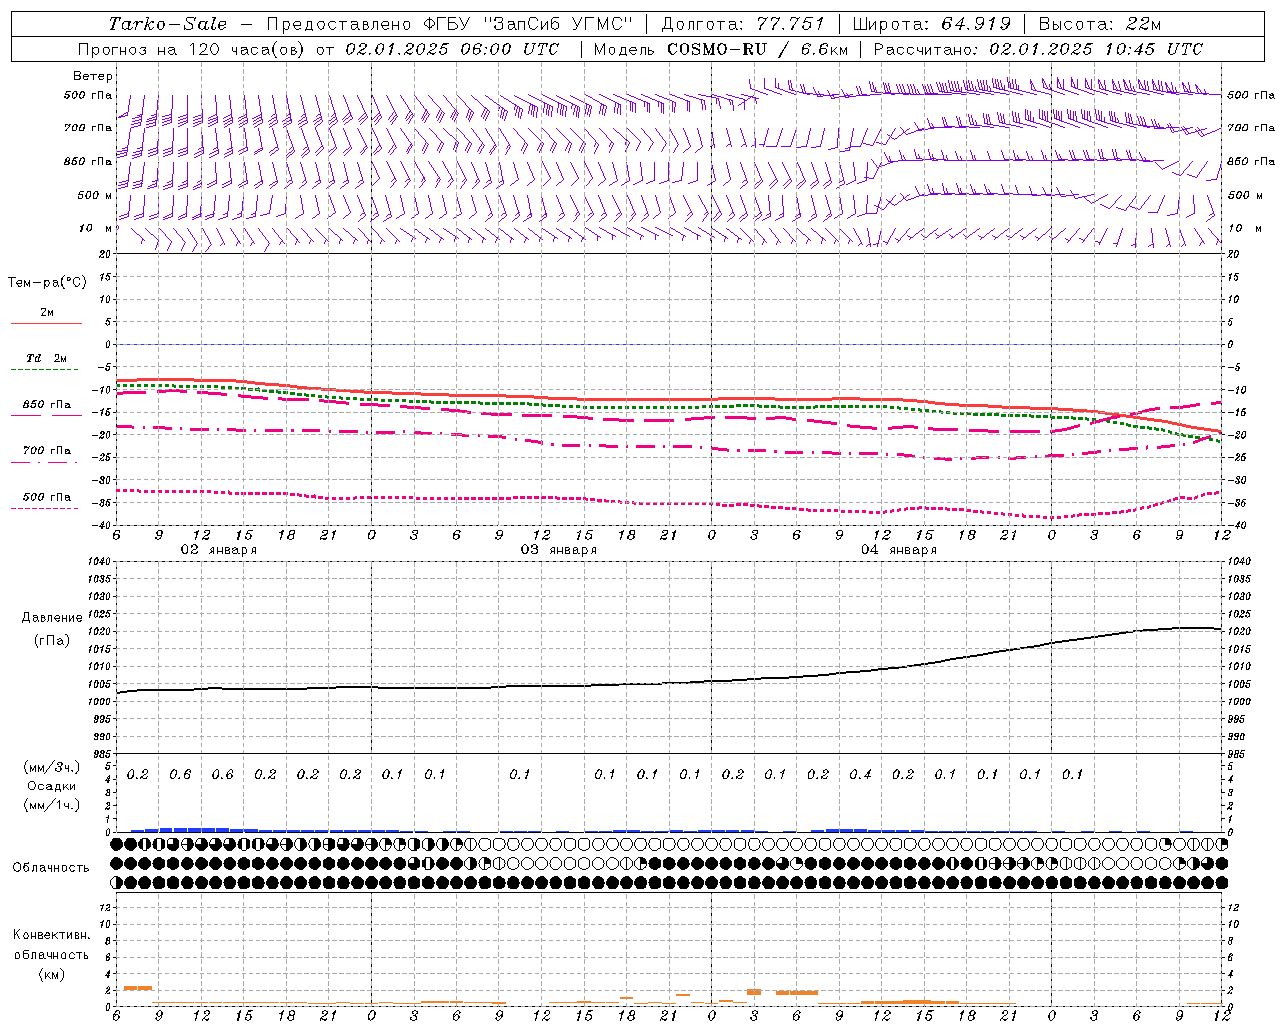Click the 02 января date label
This screenshot has width=1280, height=1024.
tap(218, 550)
